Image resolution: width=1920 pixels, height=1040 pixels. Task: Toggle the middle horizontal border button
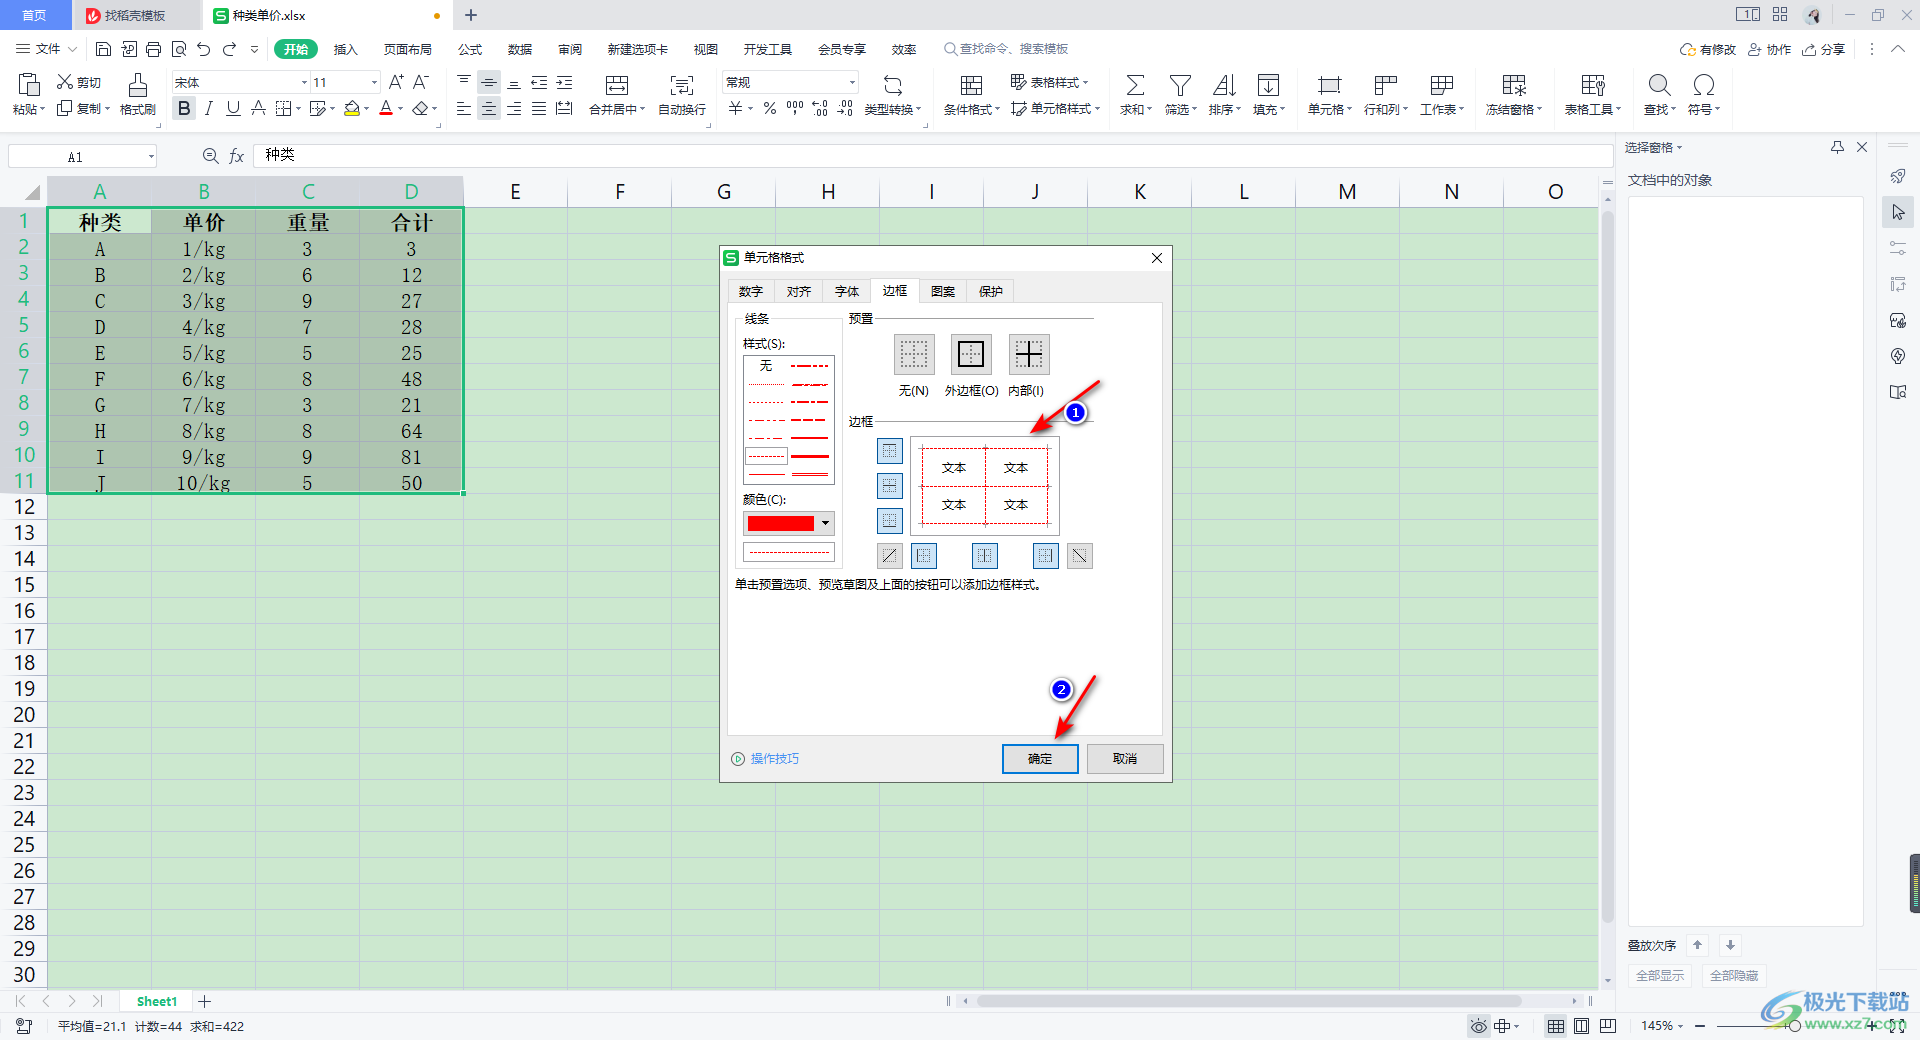click(x=890, y=486)
